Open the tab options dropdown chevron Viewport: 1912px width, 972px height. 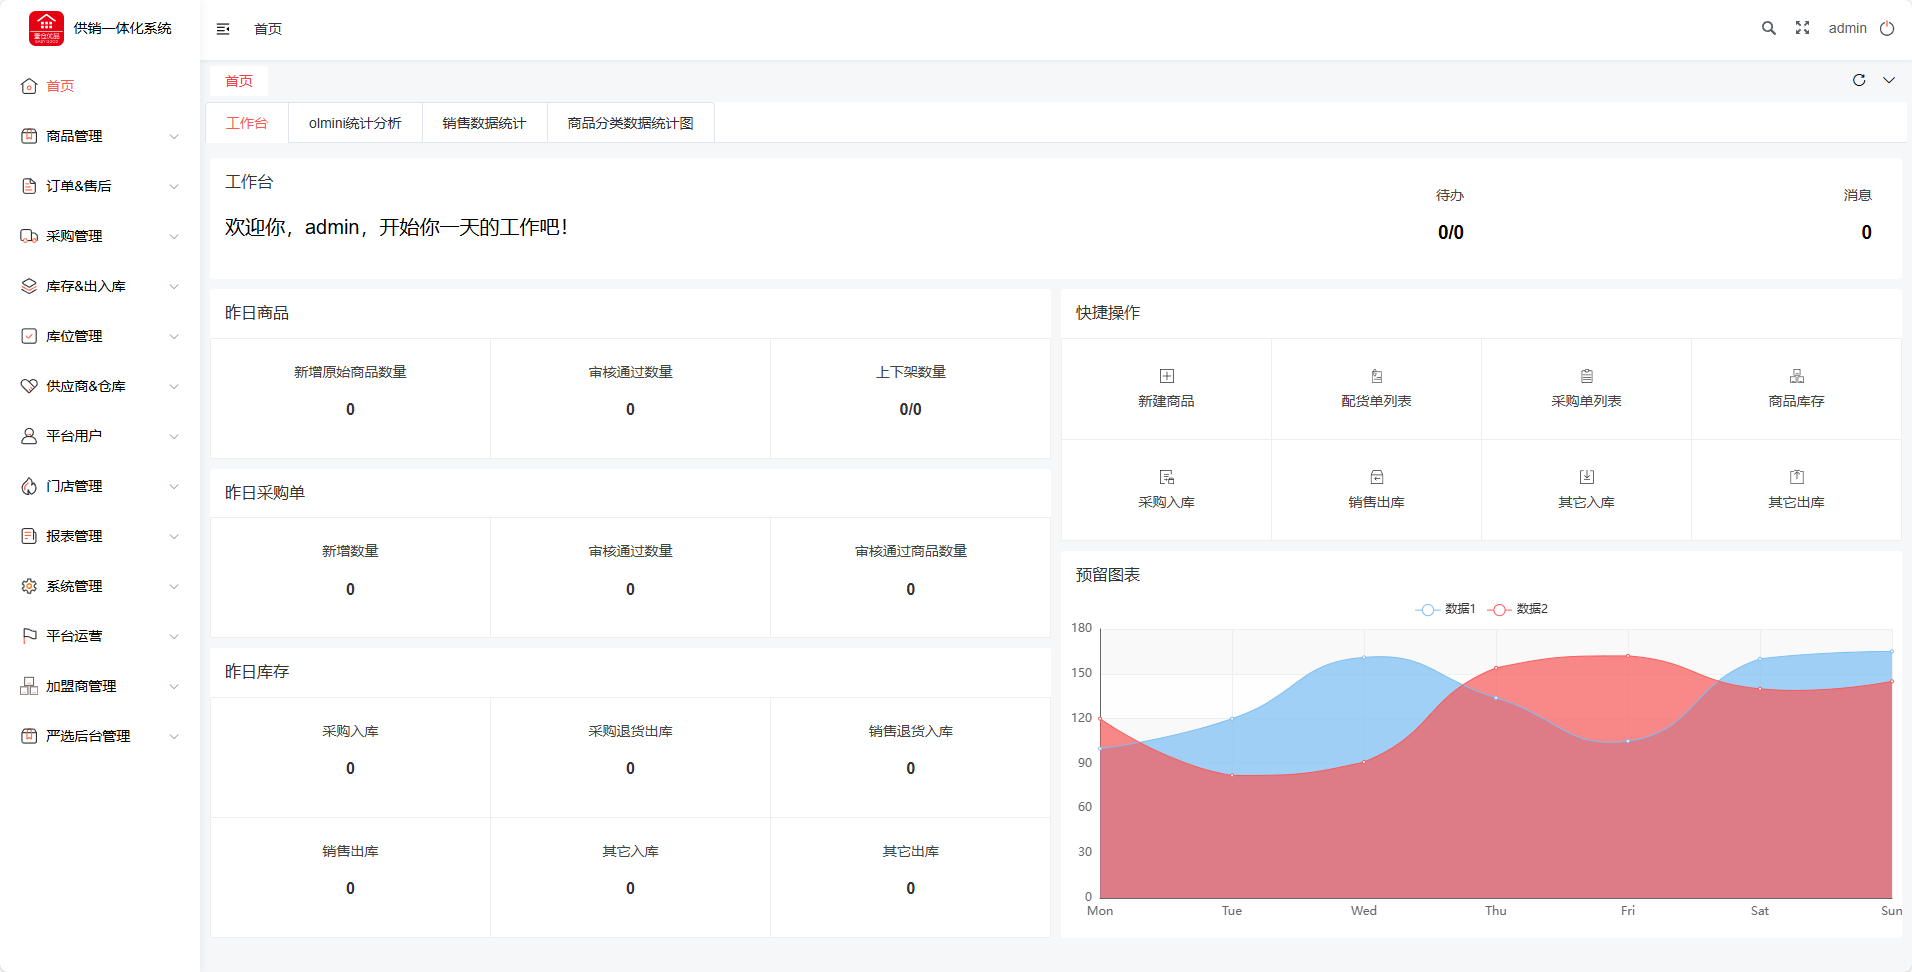tap(1889, 80)
